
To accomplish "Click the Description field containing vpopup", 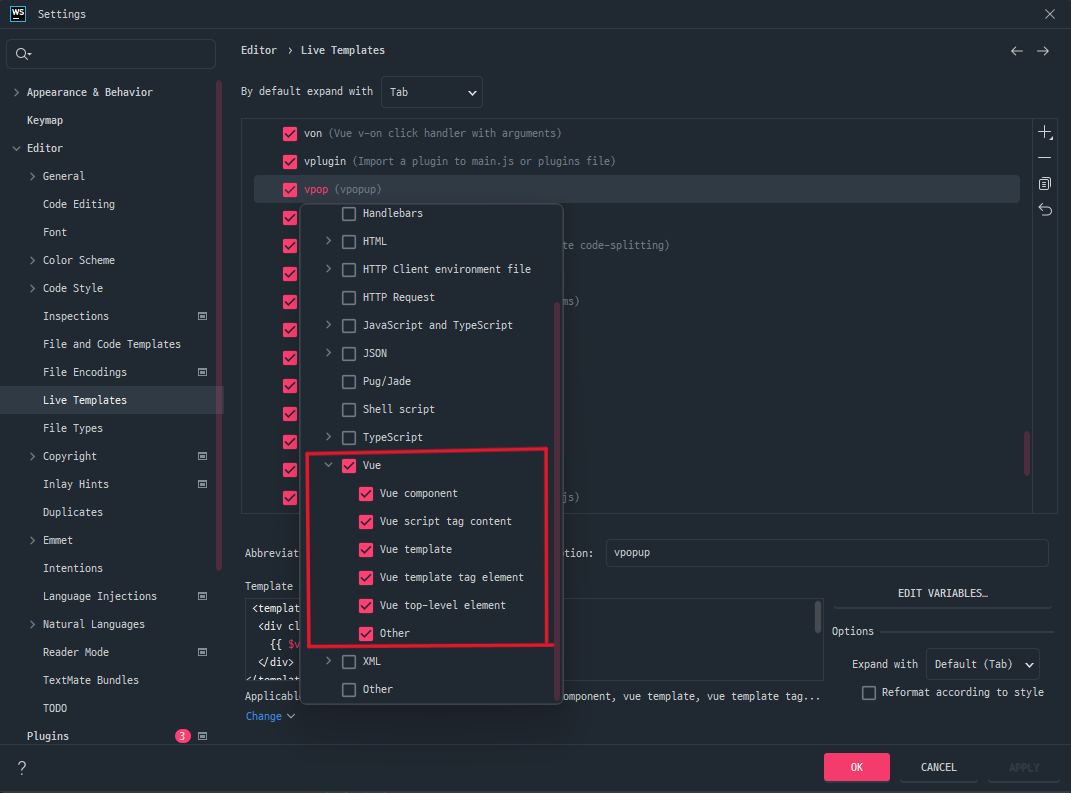I will click(826, 553).
